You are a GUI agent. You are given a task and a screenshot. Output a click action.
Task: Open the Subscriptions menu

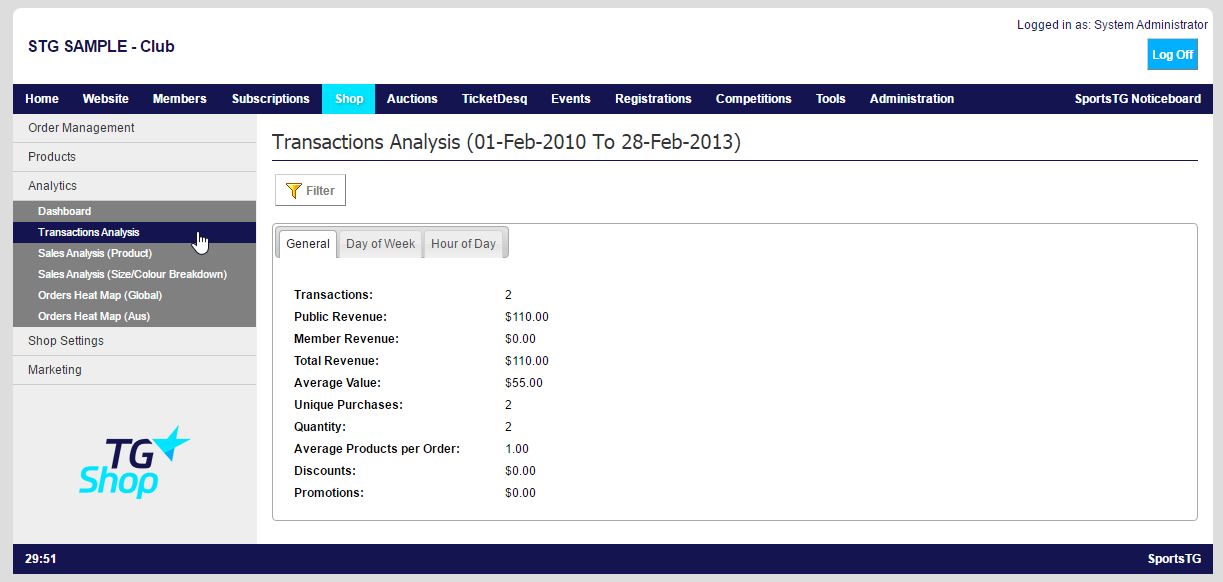(271, 99)
